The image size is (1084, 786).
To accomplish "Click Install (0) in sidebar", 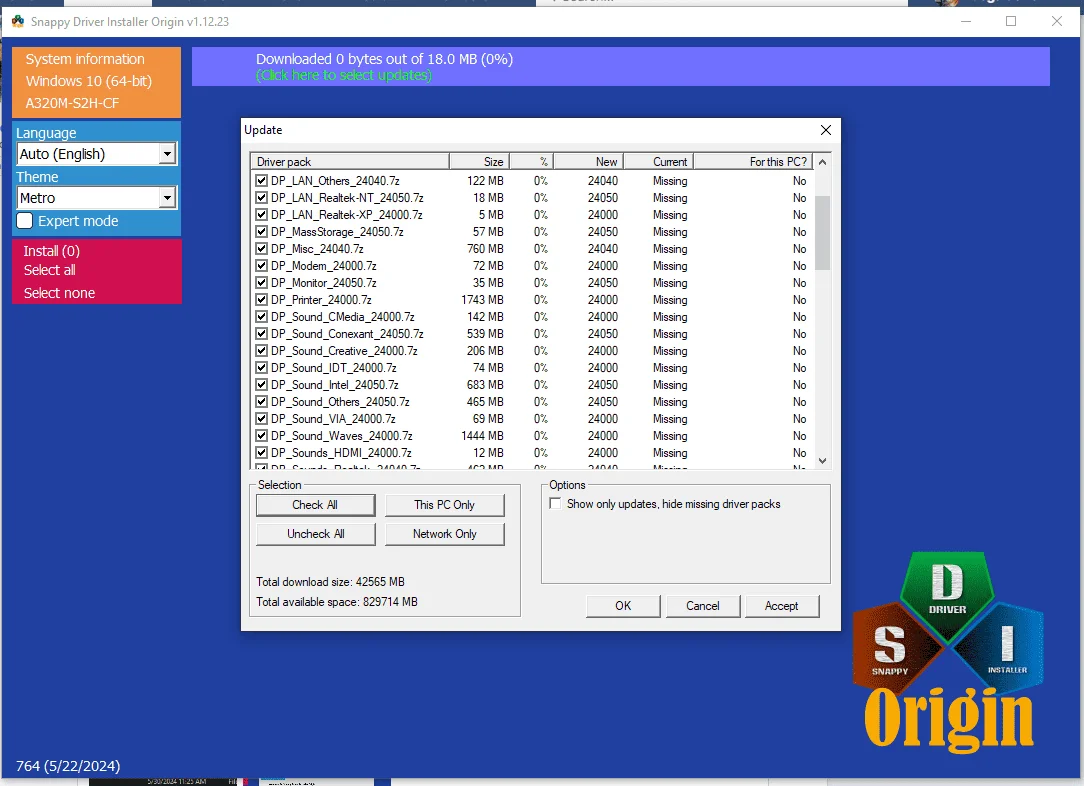I will 51,251.
